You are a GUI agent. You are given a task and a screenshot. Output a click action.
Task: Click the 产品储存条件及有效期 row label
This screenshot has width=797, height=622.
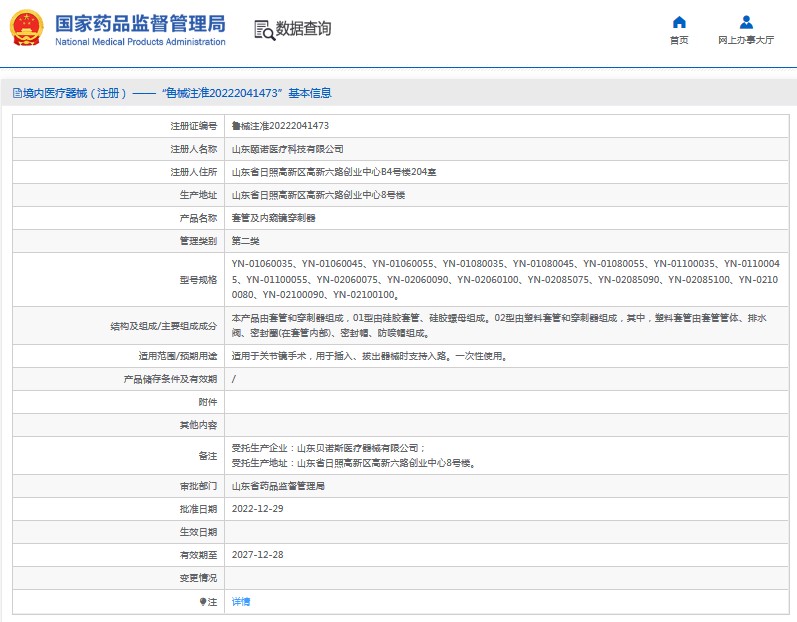click(170, 379)
